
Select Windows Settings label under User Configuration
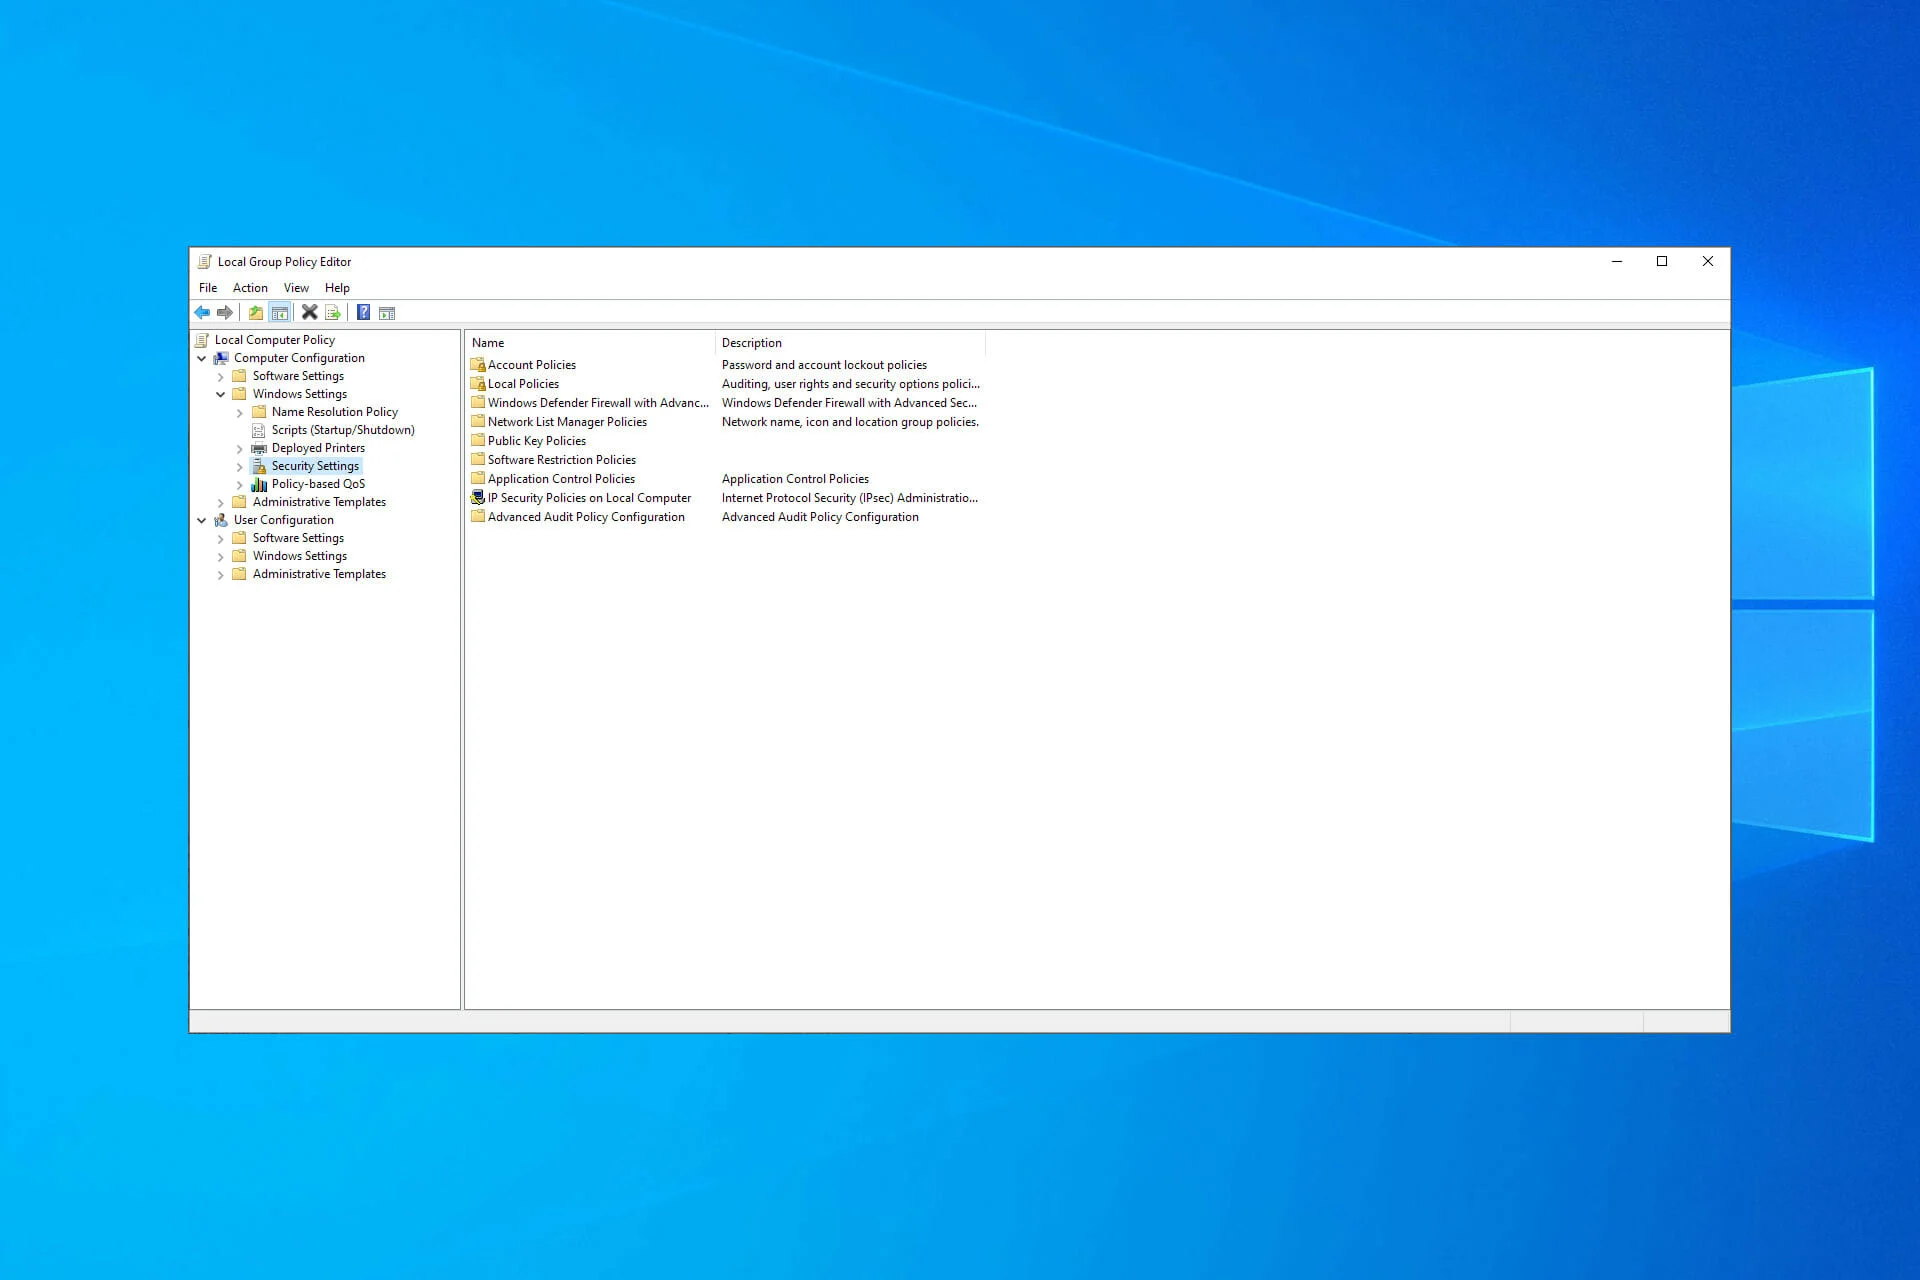point(300,556)
